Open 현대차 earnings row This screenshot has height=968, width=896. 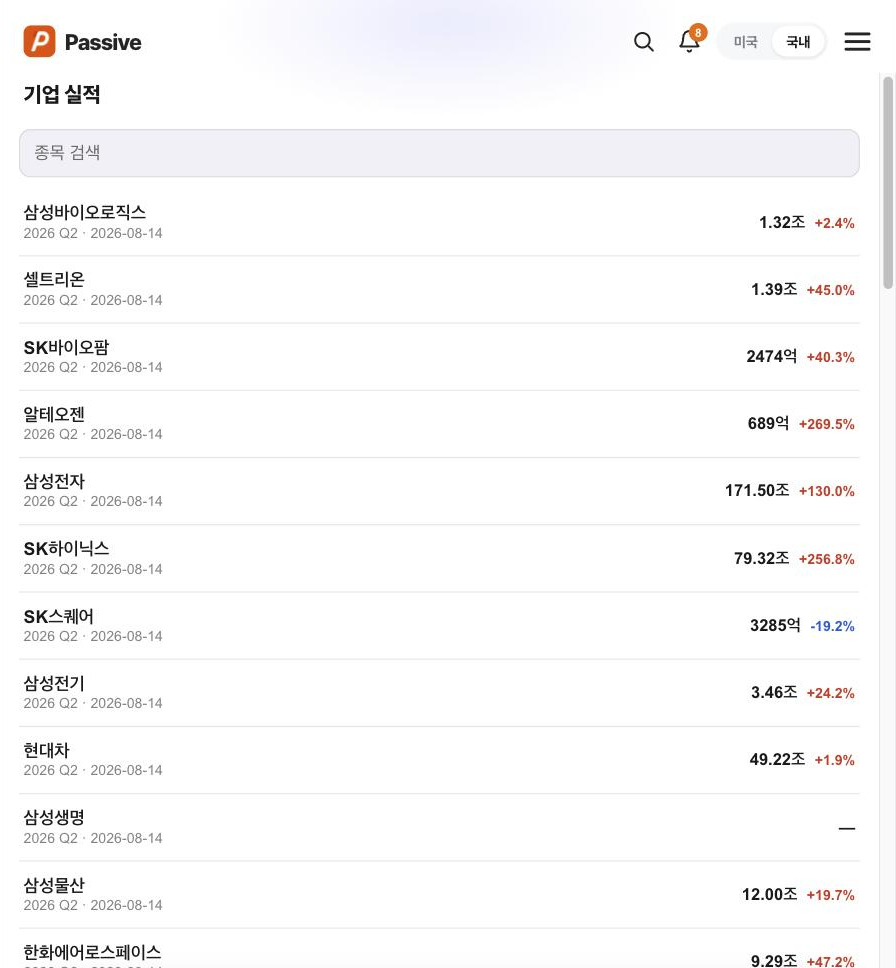click(x=439, y=760)
